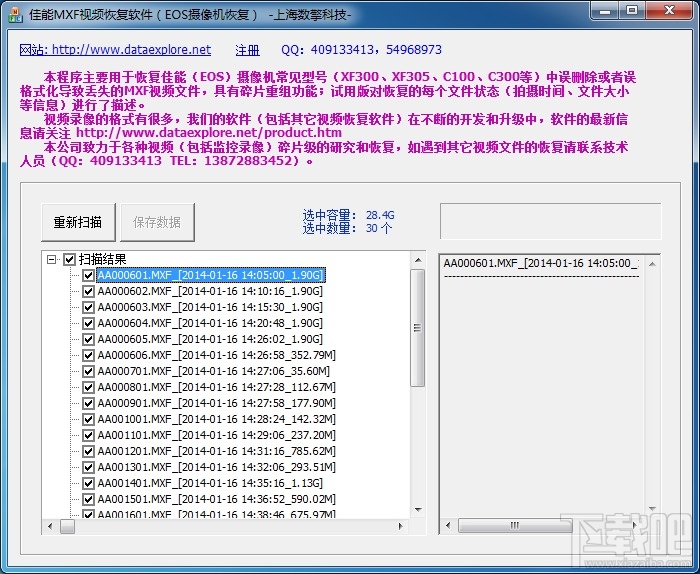
Task: Toggle the AA001401.MXF file checkbox
Action: (88, 483)
